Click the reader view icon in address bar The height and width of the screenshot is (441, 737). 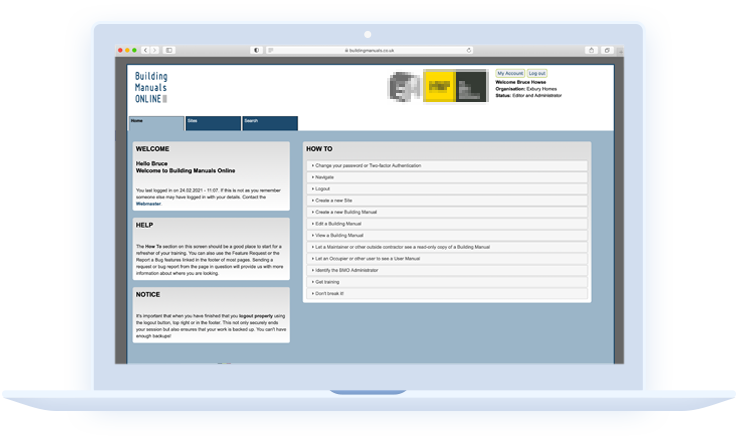point(271,50)
